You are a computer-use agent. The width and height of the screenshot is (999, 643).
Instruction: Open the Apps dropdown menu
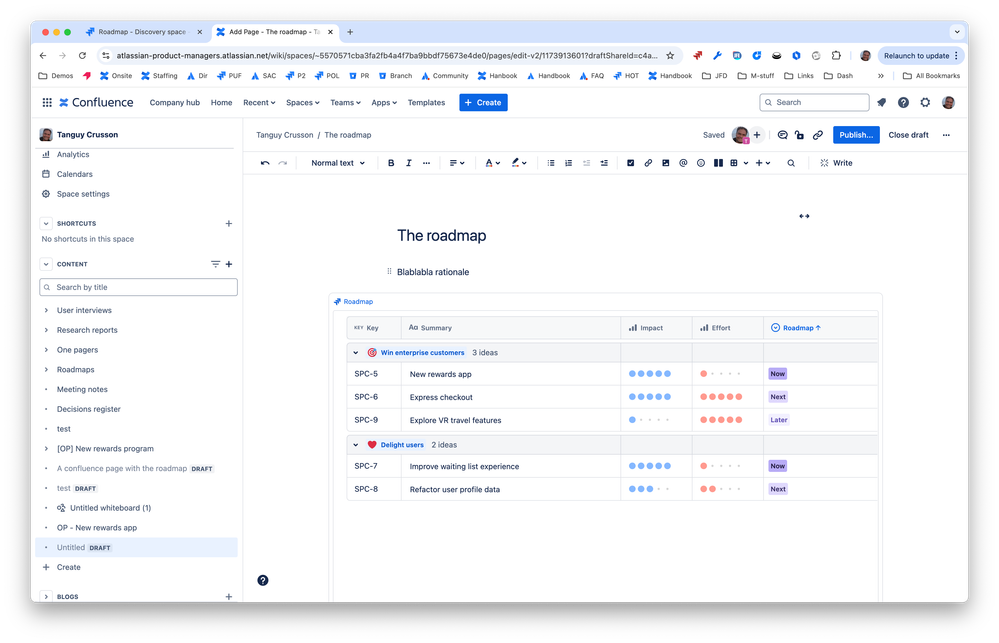pyautogui.click(x=384, y=103)
